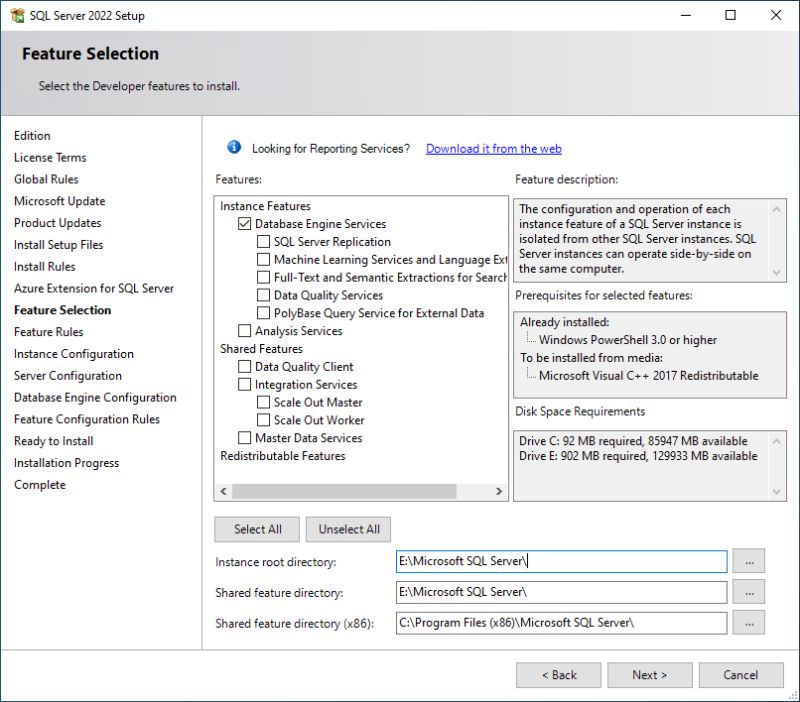800x702 pixels.
Task: Click the Unselect All button
Action: [x=348, y=529]
